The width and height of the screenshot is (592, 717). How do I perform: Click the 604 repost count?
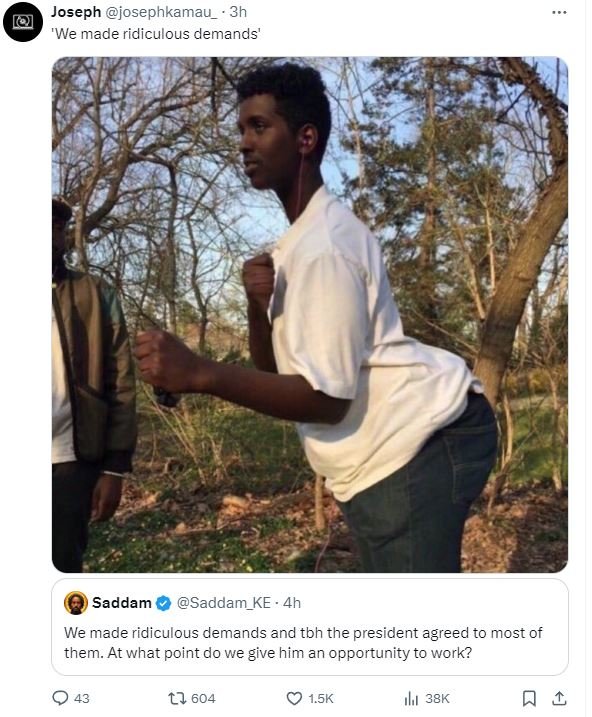203,698
